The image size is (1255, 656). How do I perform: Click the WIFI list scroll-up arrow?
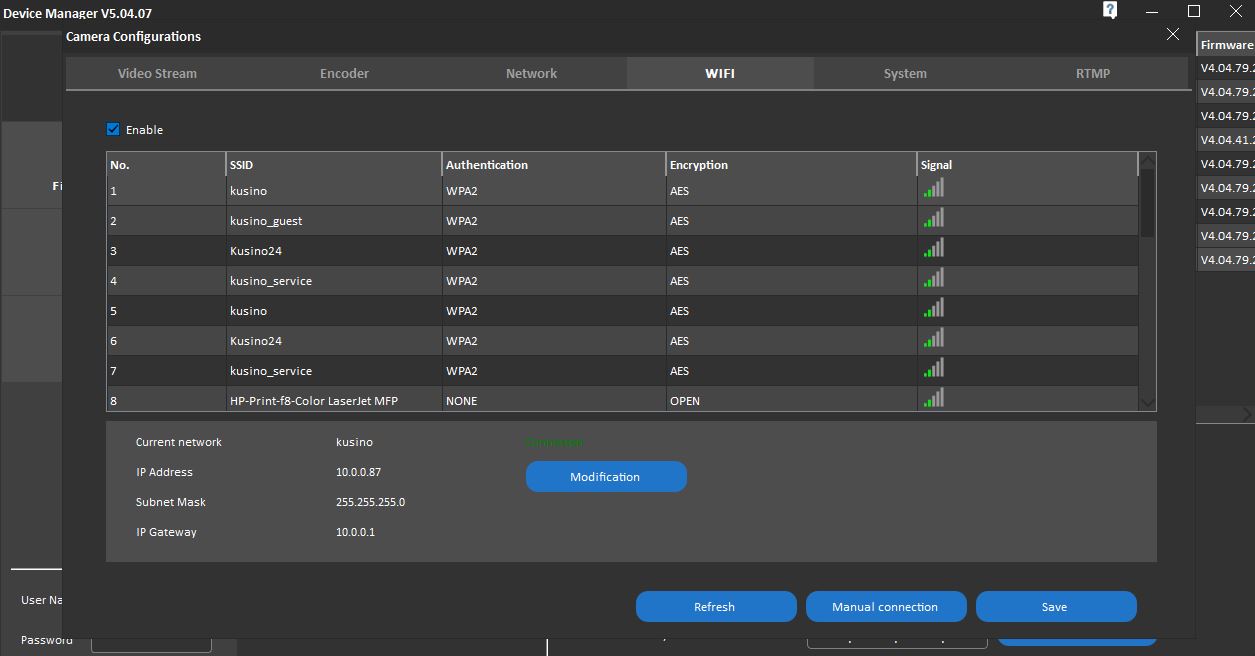click(1147, 160)
